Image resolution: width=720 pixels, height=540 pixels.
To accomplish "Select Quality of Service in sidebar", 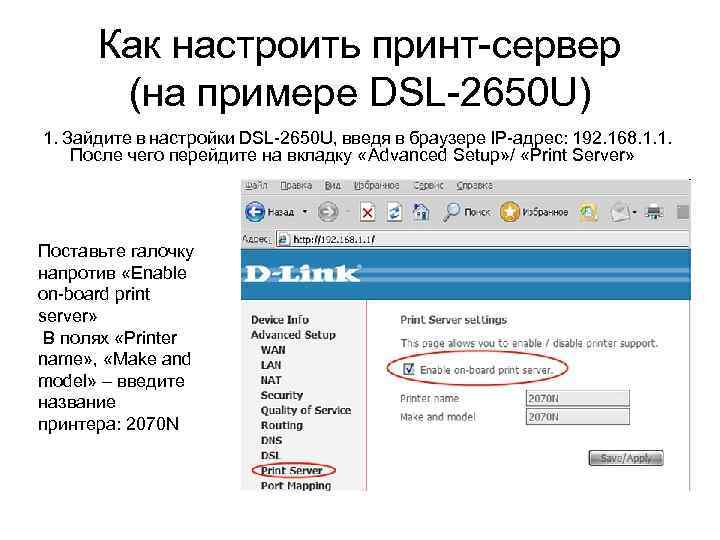I will [306, 410].
